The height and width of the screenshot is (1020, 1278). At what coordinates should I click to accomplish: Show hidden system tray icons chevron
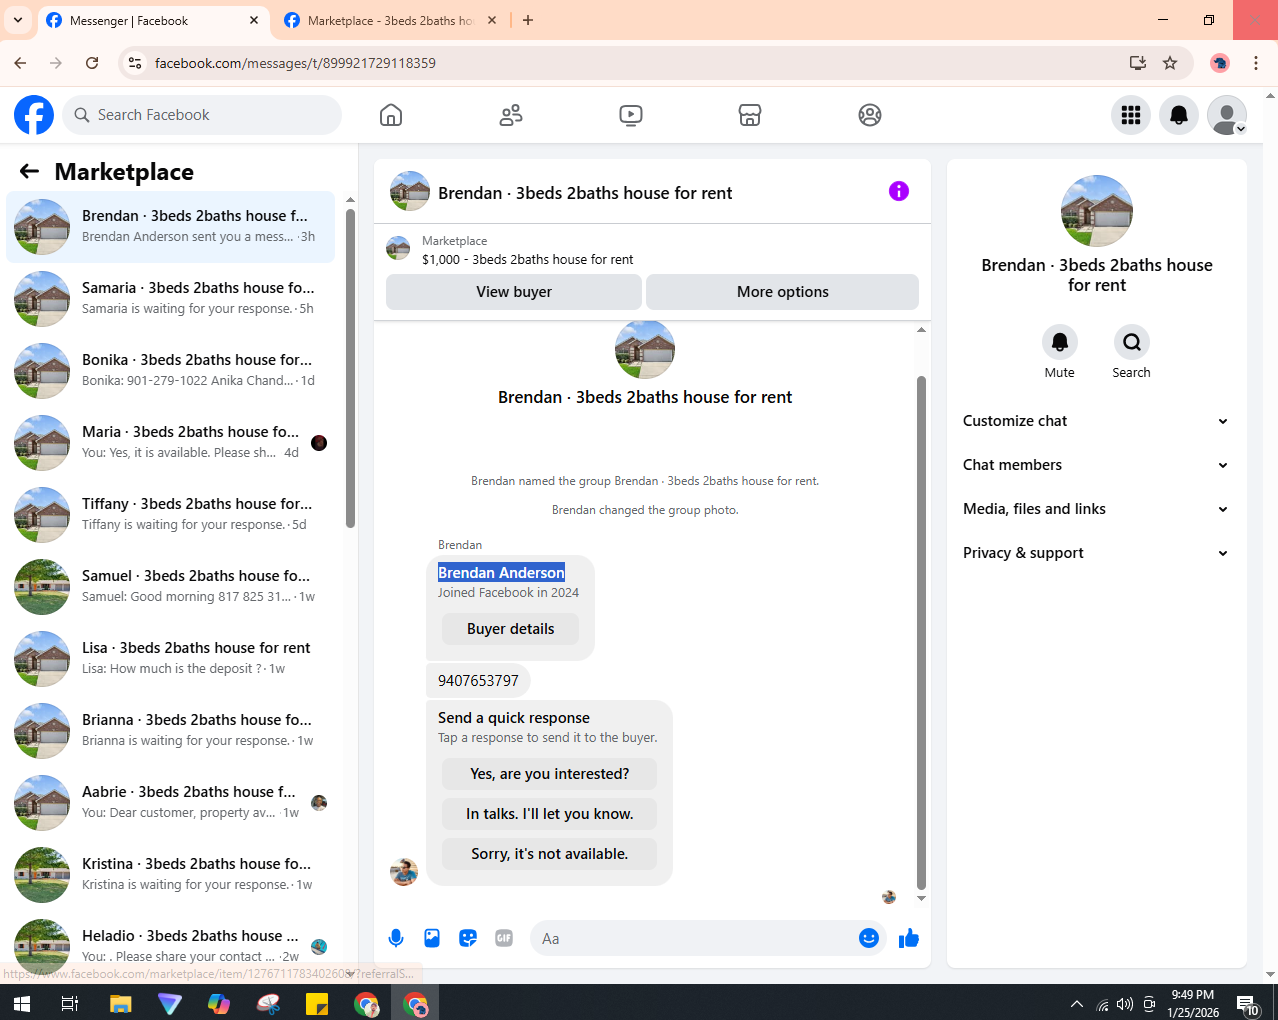(x=1076, y=1003)
